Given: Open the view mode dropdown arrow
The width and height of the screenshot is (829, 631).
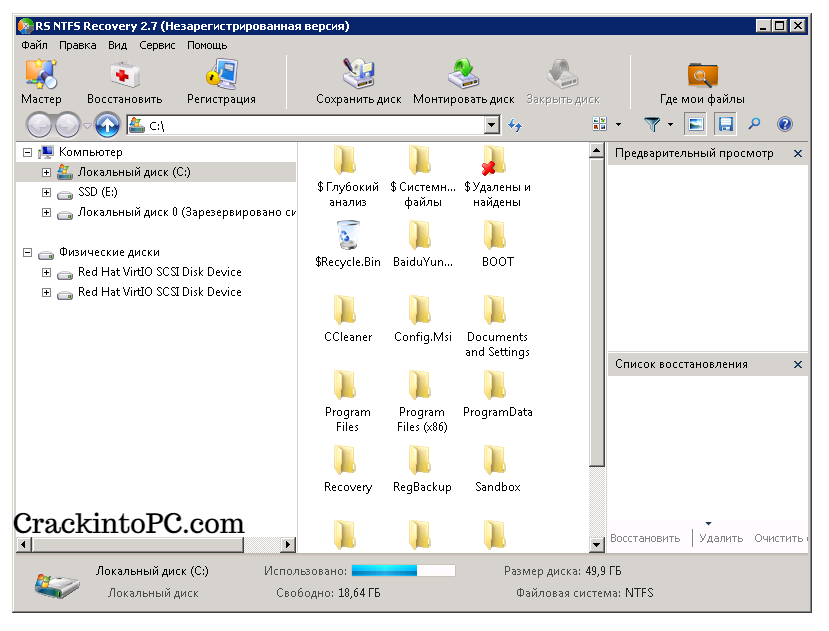Looking at the screenshot, I should coord(618,125).
